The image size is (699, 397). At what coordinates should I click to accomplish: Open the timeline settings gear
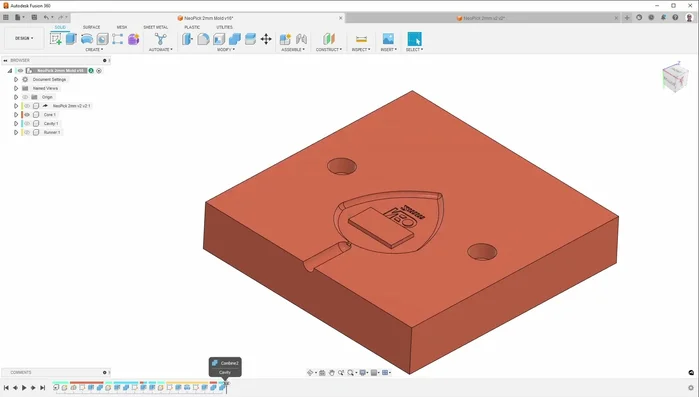pyautogui.click(x=691, y=388)
